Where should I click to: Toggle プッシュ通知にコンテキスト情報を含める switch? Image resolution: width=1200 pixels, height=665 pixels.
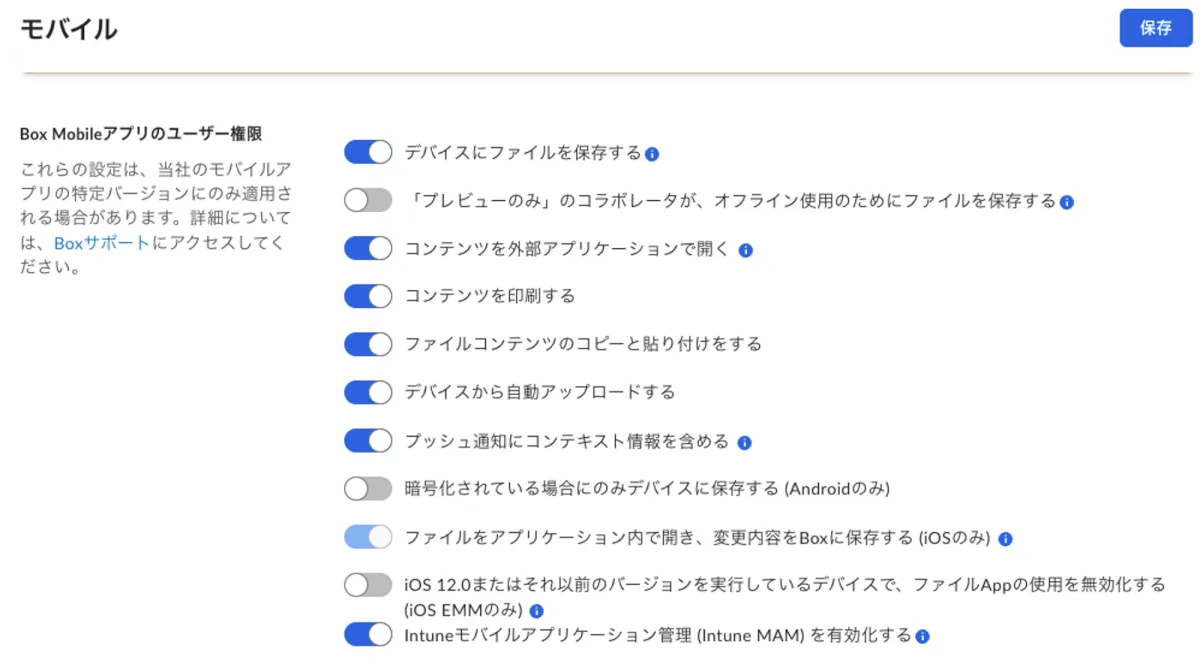pyautogui.click(x=368, y=441)
